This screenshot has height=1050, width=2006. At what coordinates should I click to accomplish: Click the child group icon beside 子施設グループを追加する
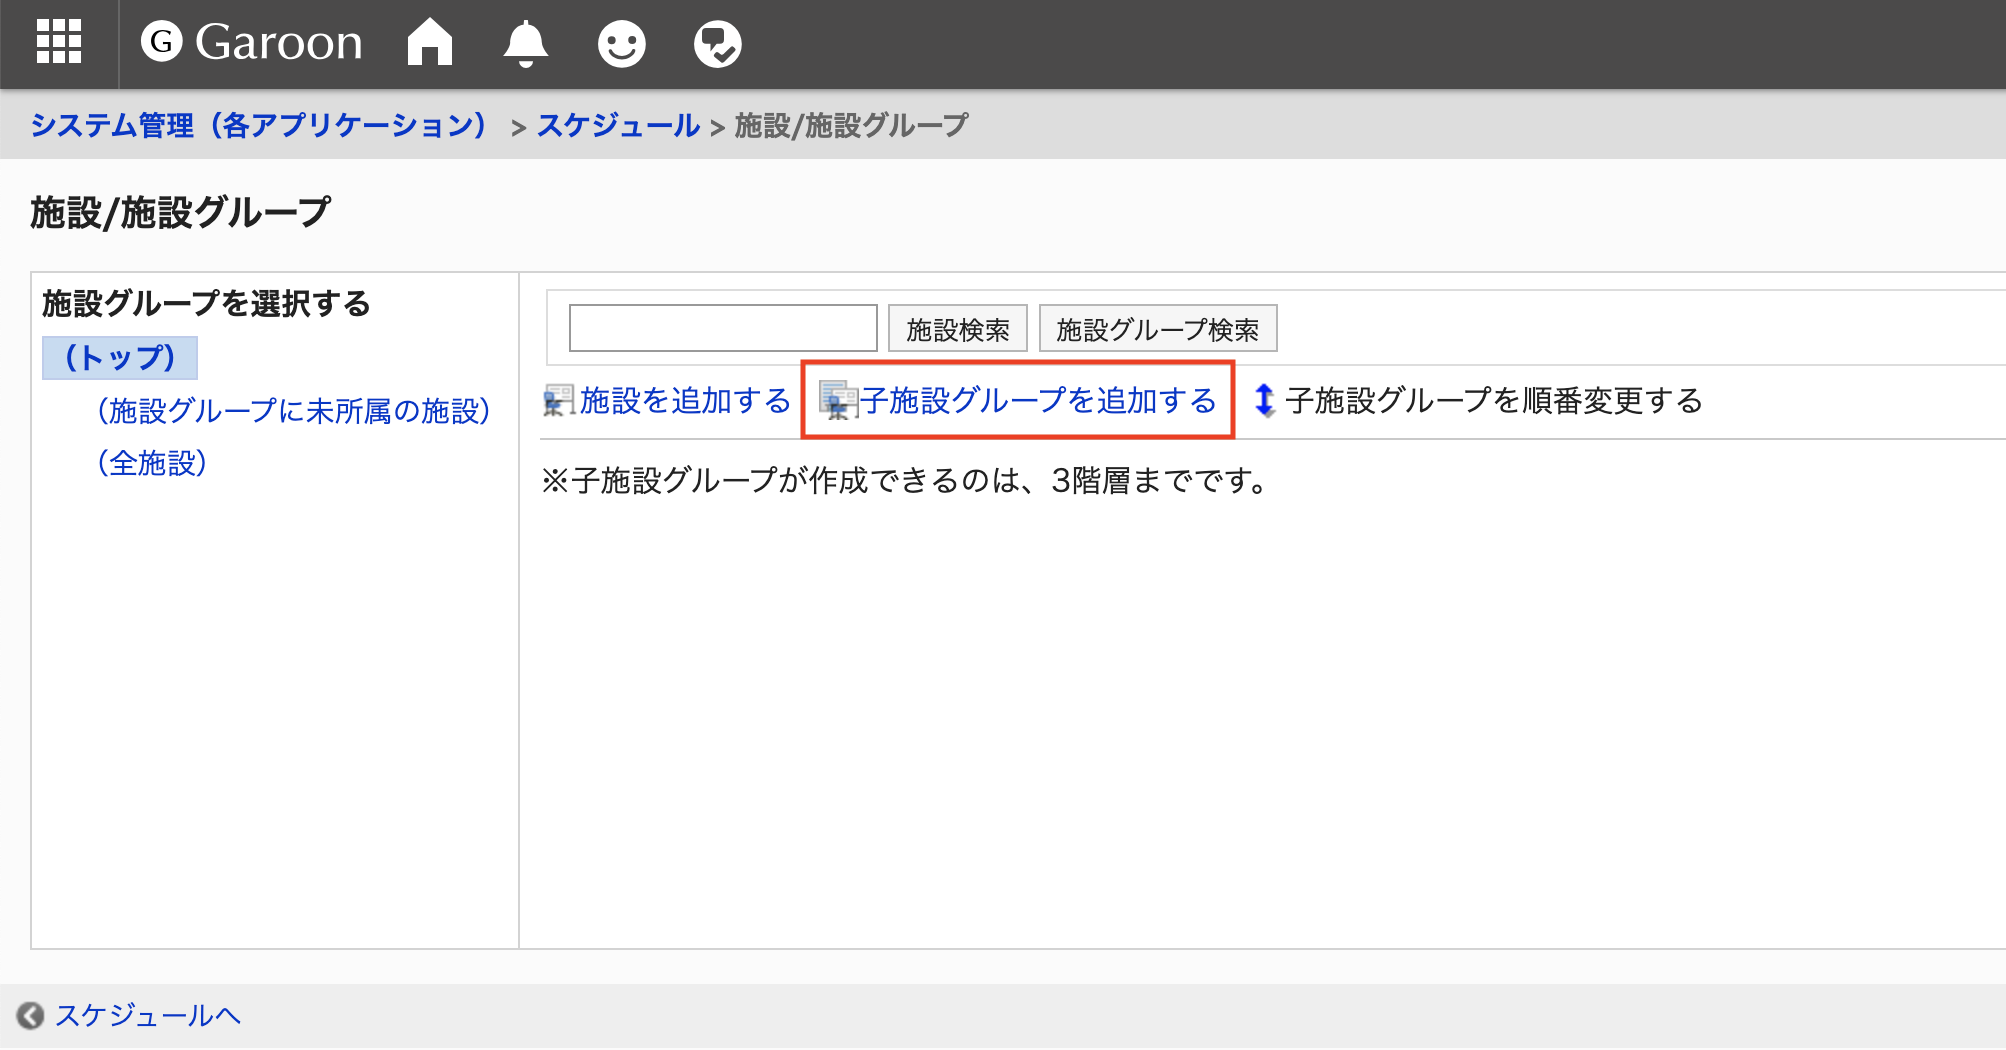click(836, 400)
